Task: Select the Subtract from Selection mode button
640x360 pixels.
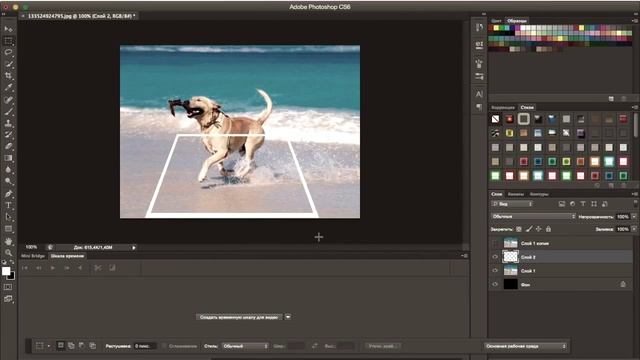Action: 82,346
